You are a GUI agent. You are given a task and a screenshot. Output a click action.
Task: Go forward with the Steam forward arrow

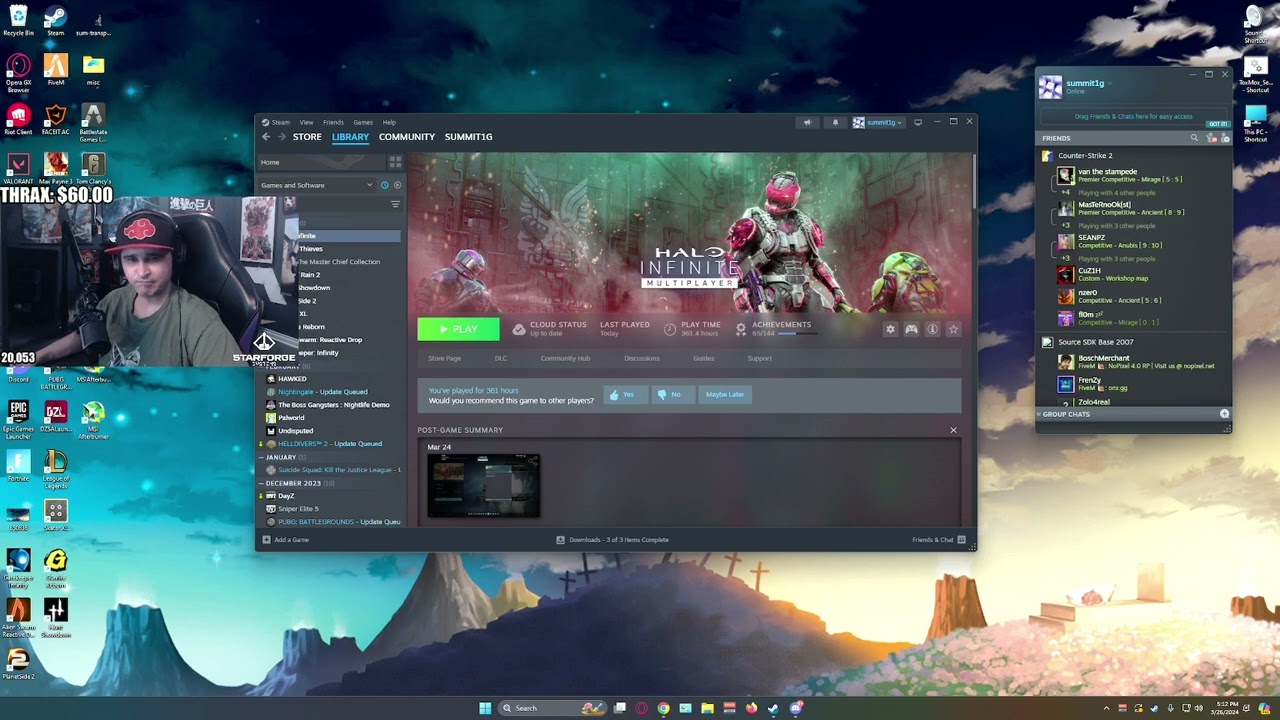pos(282,137)
